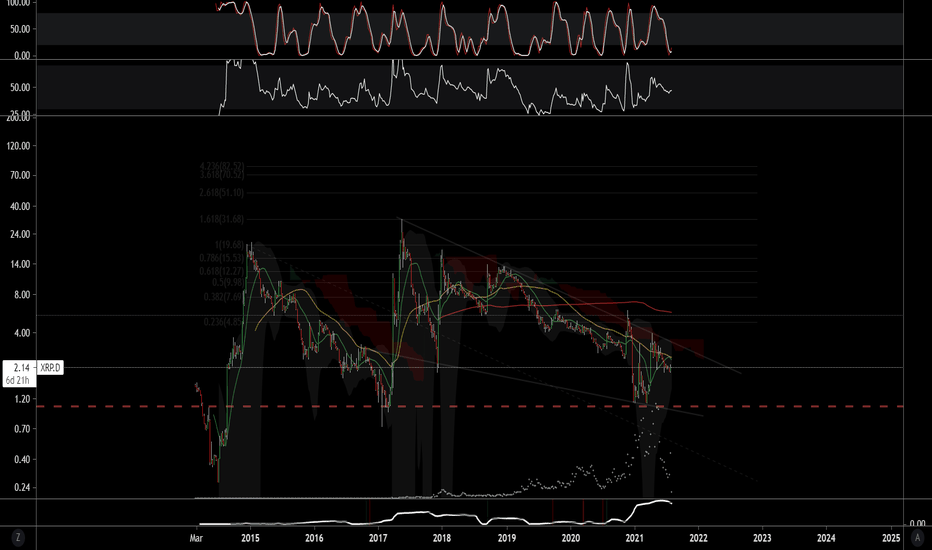Select the 1.618(31.68) Fibonacci level label
The image size is (932, 550).
222,219
